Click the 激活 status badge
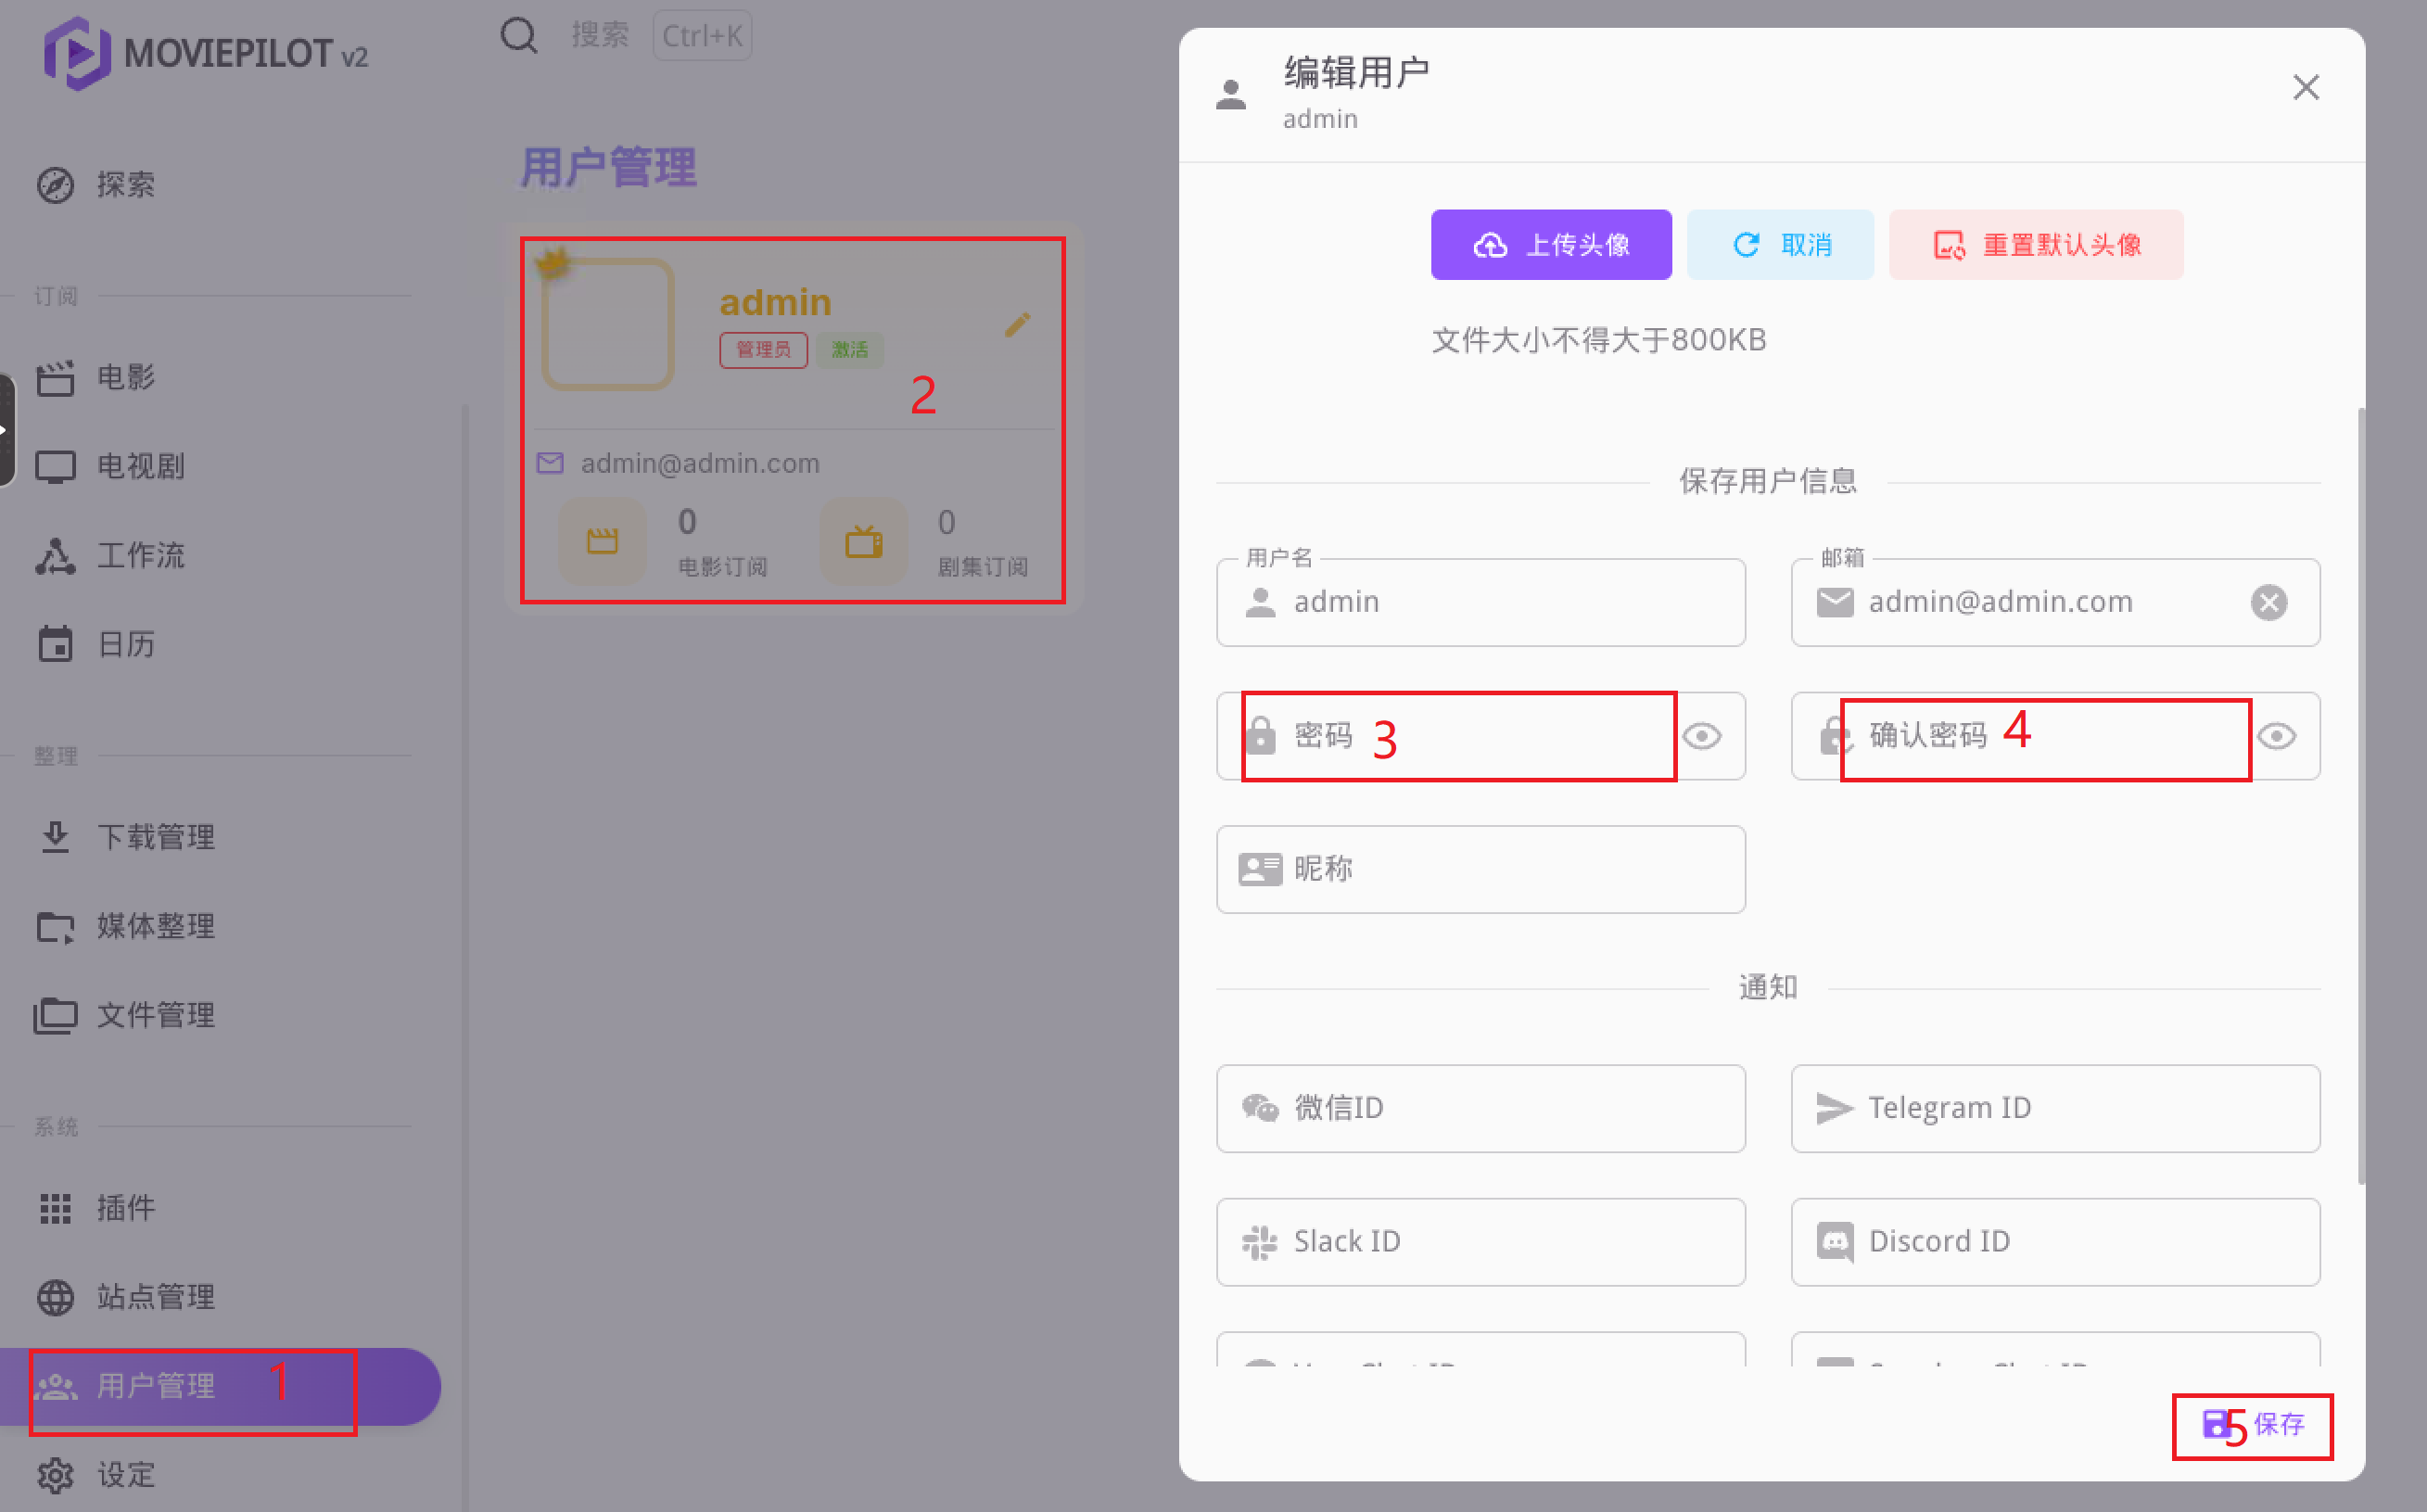The height and width of the screenshot is (1512, 2427). (x=850, y=350)
